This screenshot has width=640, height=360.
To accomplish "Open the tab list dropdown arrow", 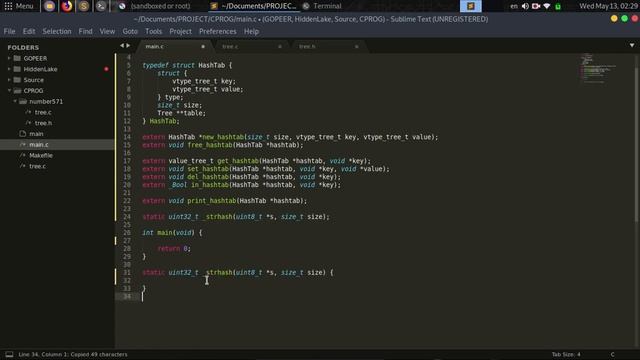I will (632, 45).
